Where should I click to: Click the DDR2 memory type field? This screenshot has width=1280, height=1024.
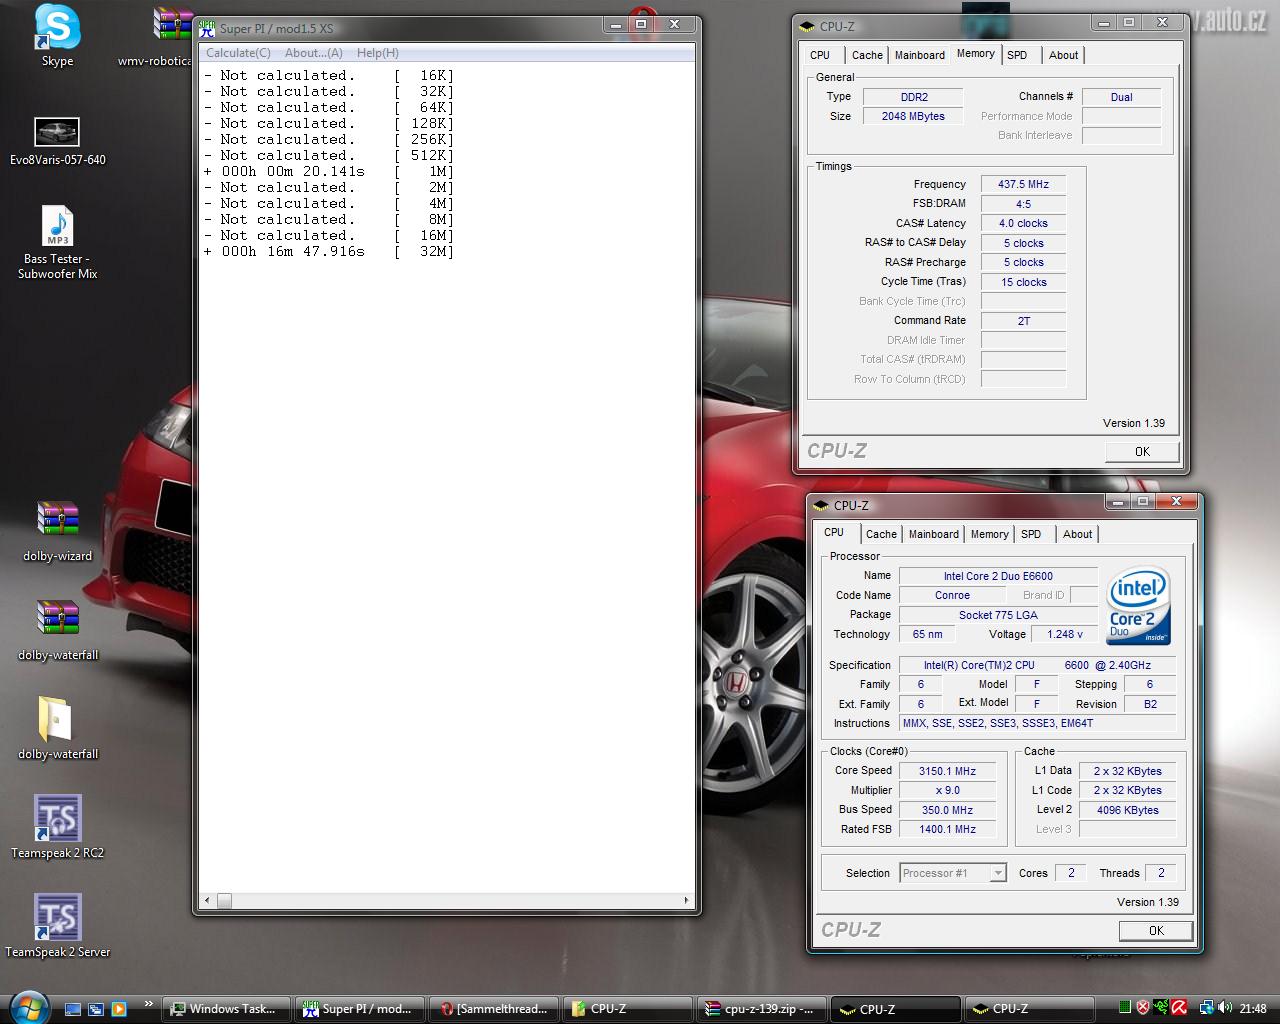tap(913, 97)
